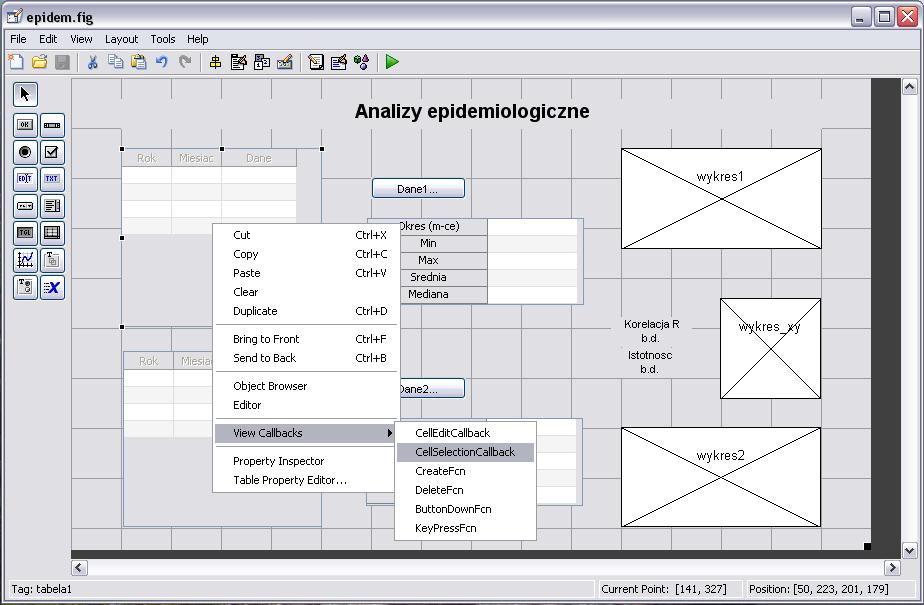Click the New Figure toolbar icon

[x=16, y=62]
